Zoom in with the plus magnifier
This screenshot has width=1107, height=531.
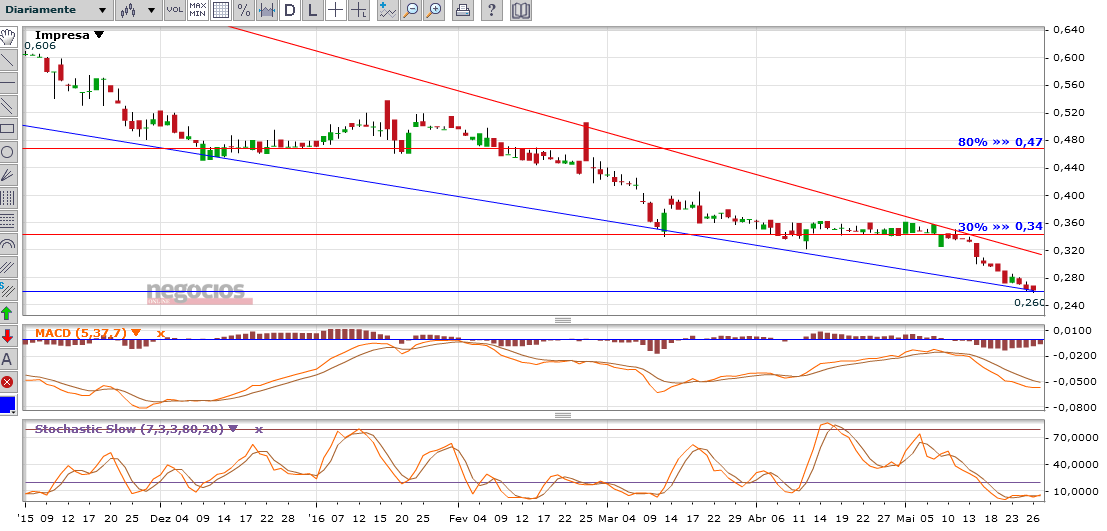tap(433, 10)
